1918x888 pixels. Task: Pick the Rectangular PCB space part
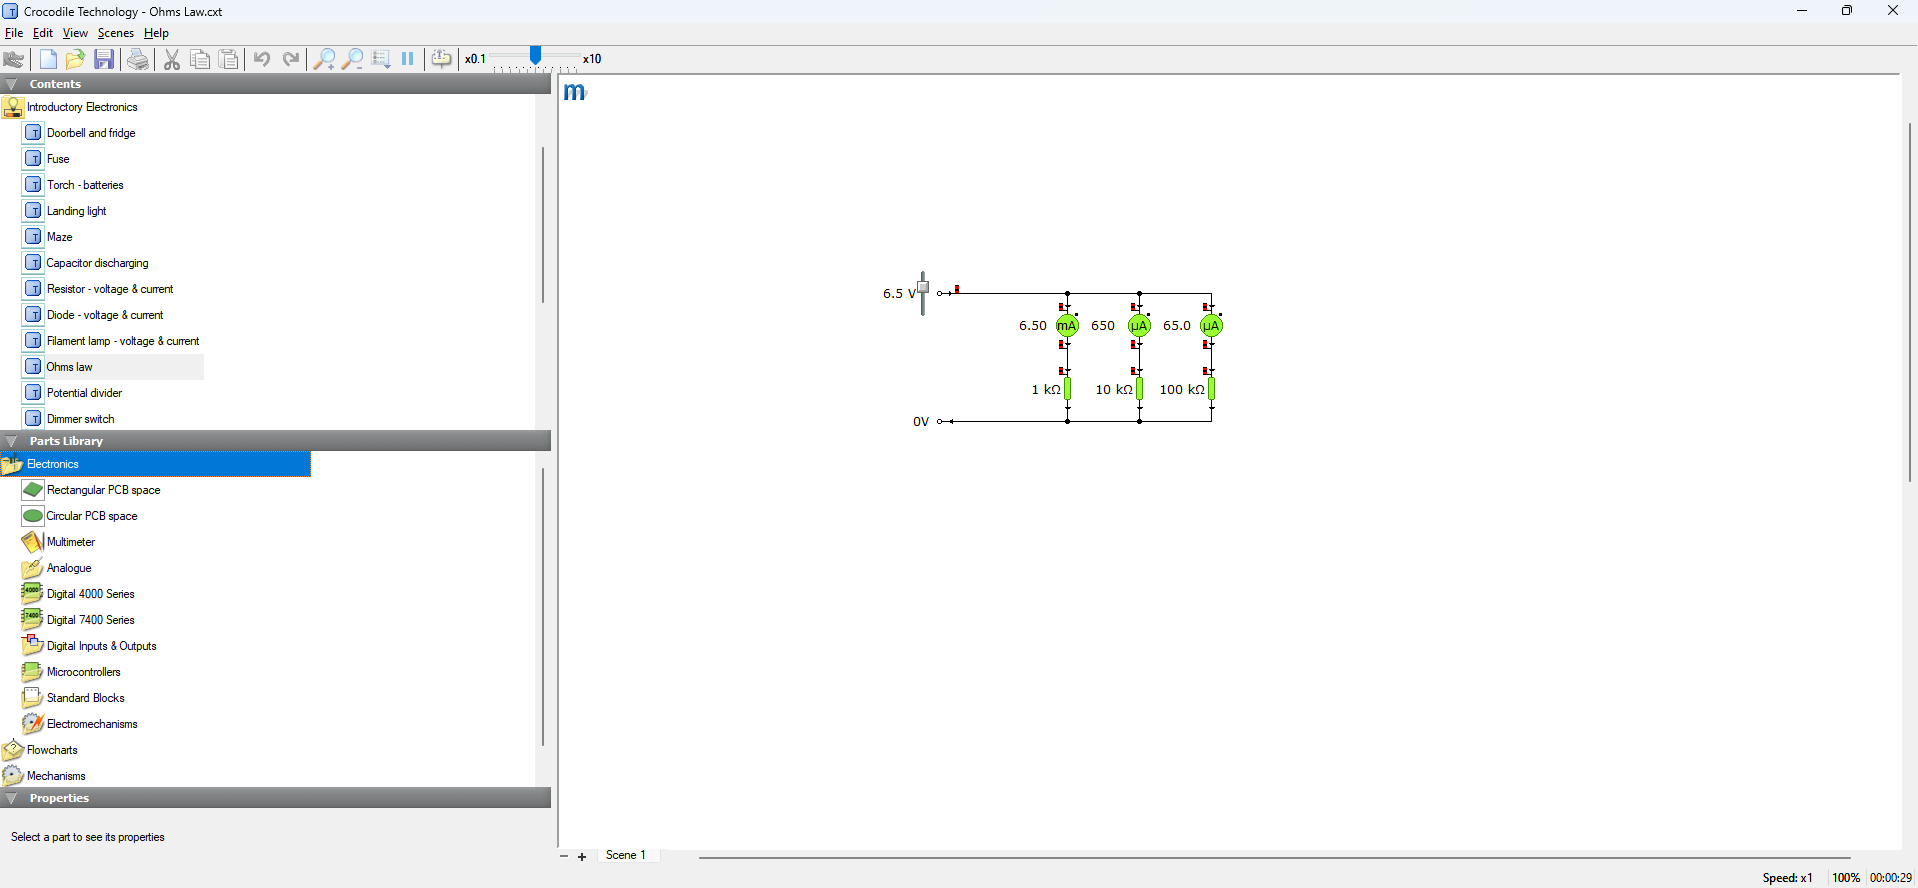tap(91, 490)
